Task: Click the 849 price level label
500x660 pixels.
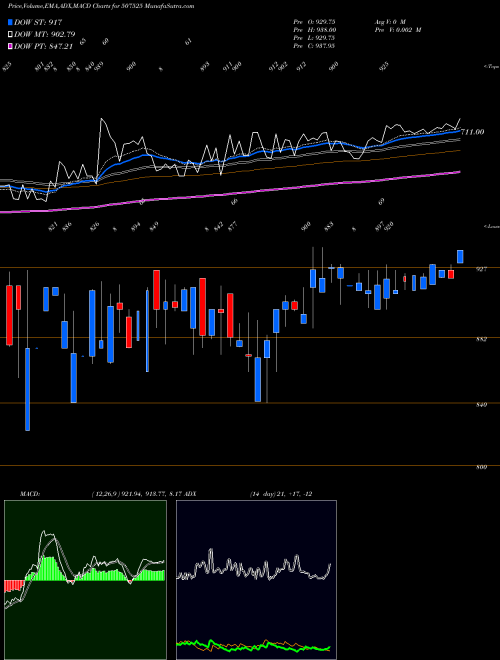Action: coord(481,405)
